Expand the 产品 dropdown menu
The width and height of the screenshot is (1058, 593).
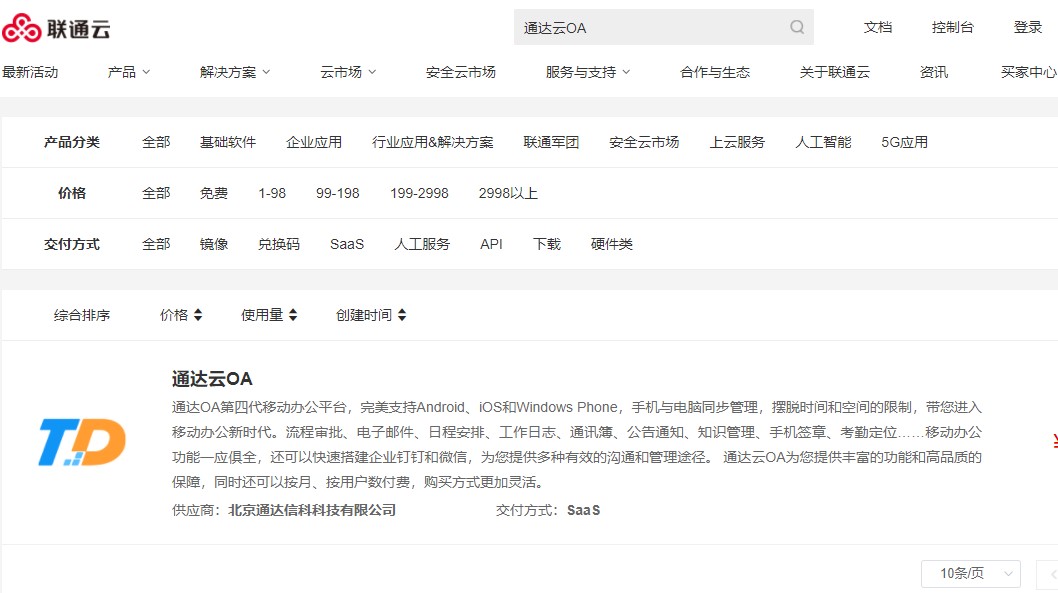tap(129, 72)
